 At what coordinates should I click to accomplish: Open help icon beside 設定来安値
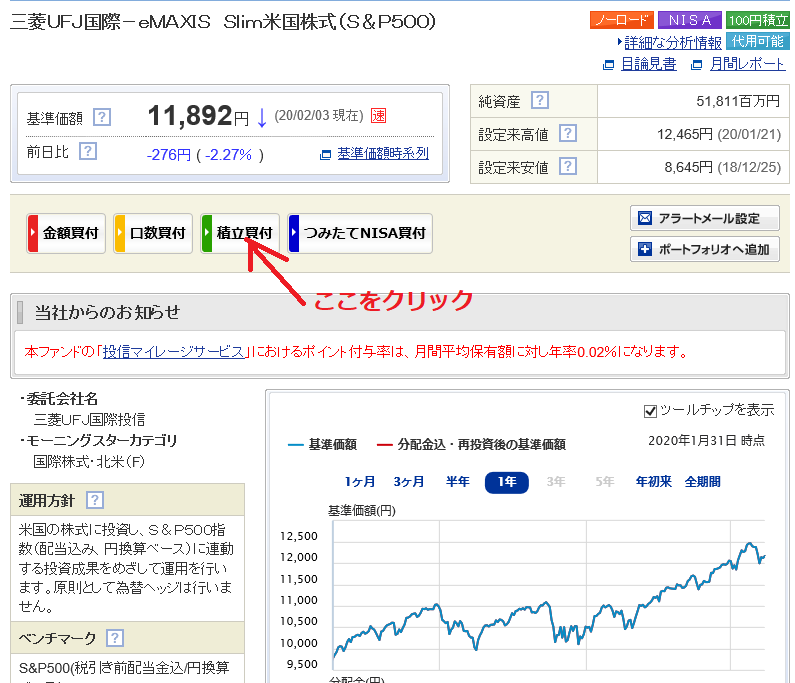click(568, 166)
